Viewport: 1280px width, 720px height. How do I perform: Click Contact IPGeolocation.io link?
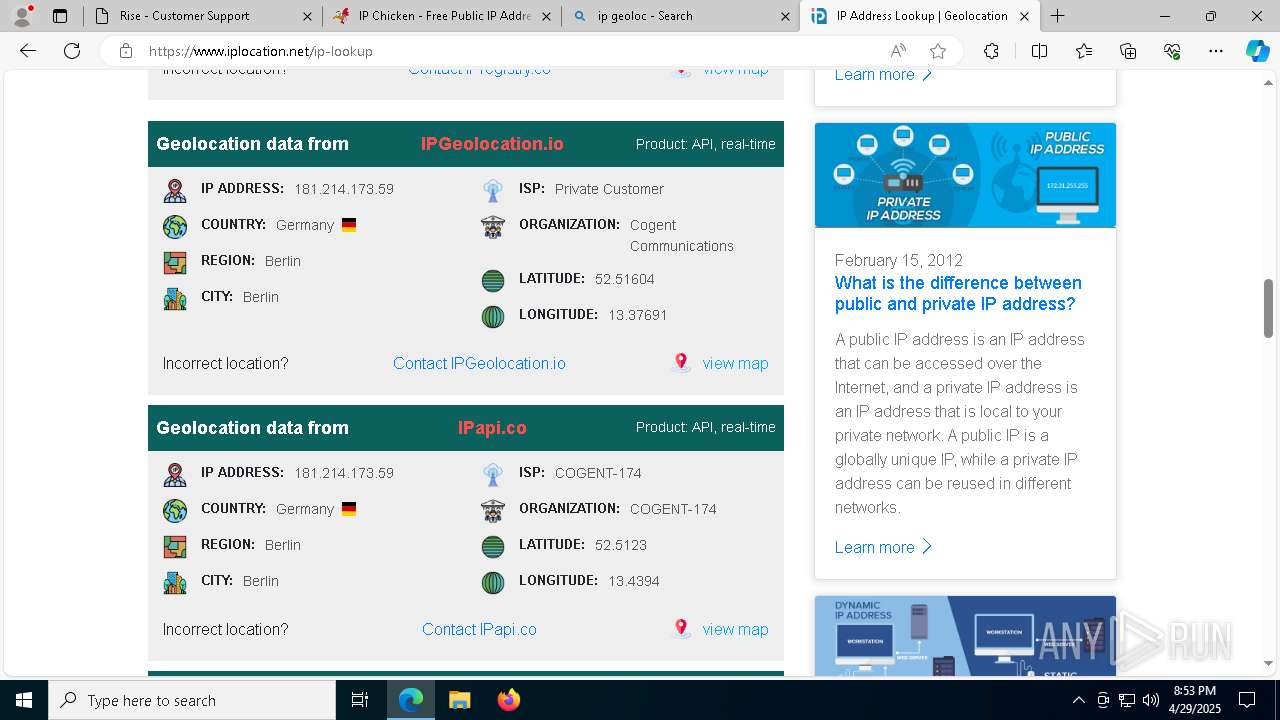tap(479, 363)
